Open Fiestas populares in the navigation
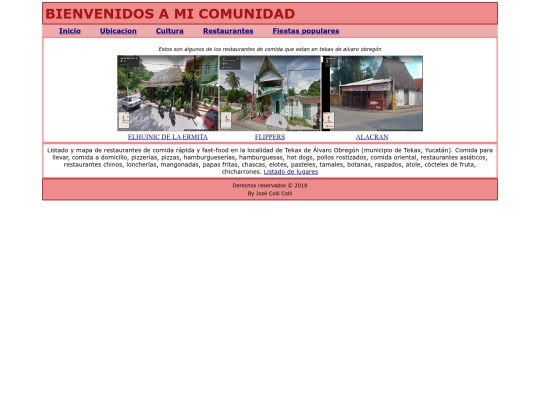The height and width of the screenshot is (405, 540). (x=306, y=31)
